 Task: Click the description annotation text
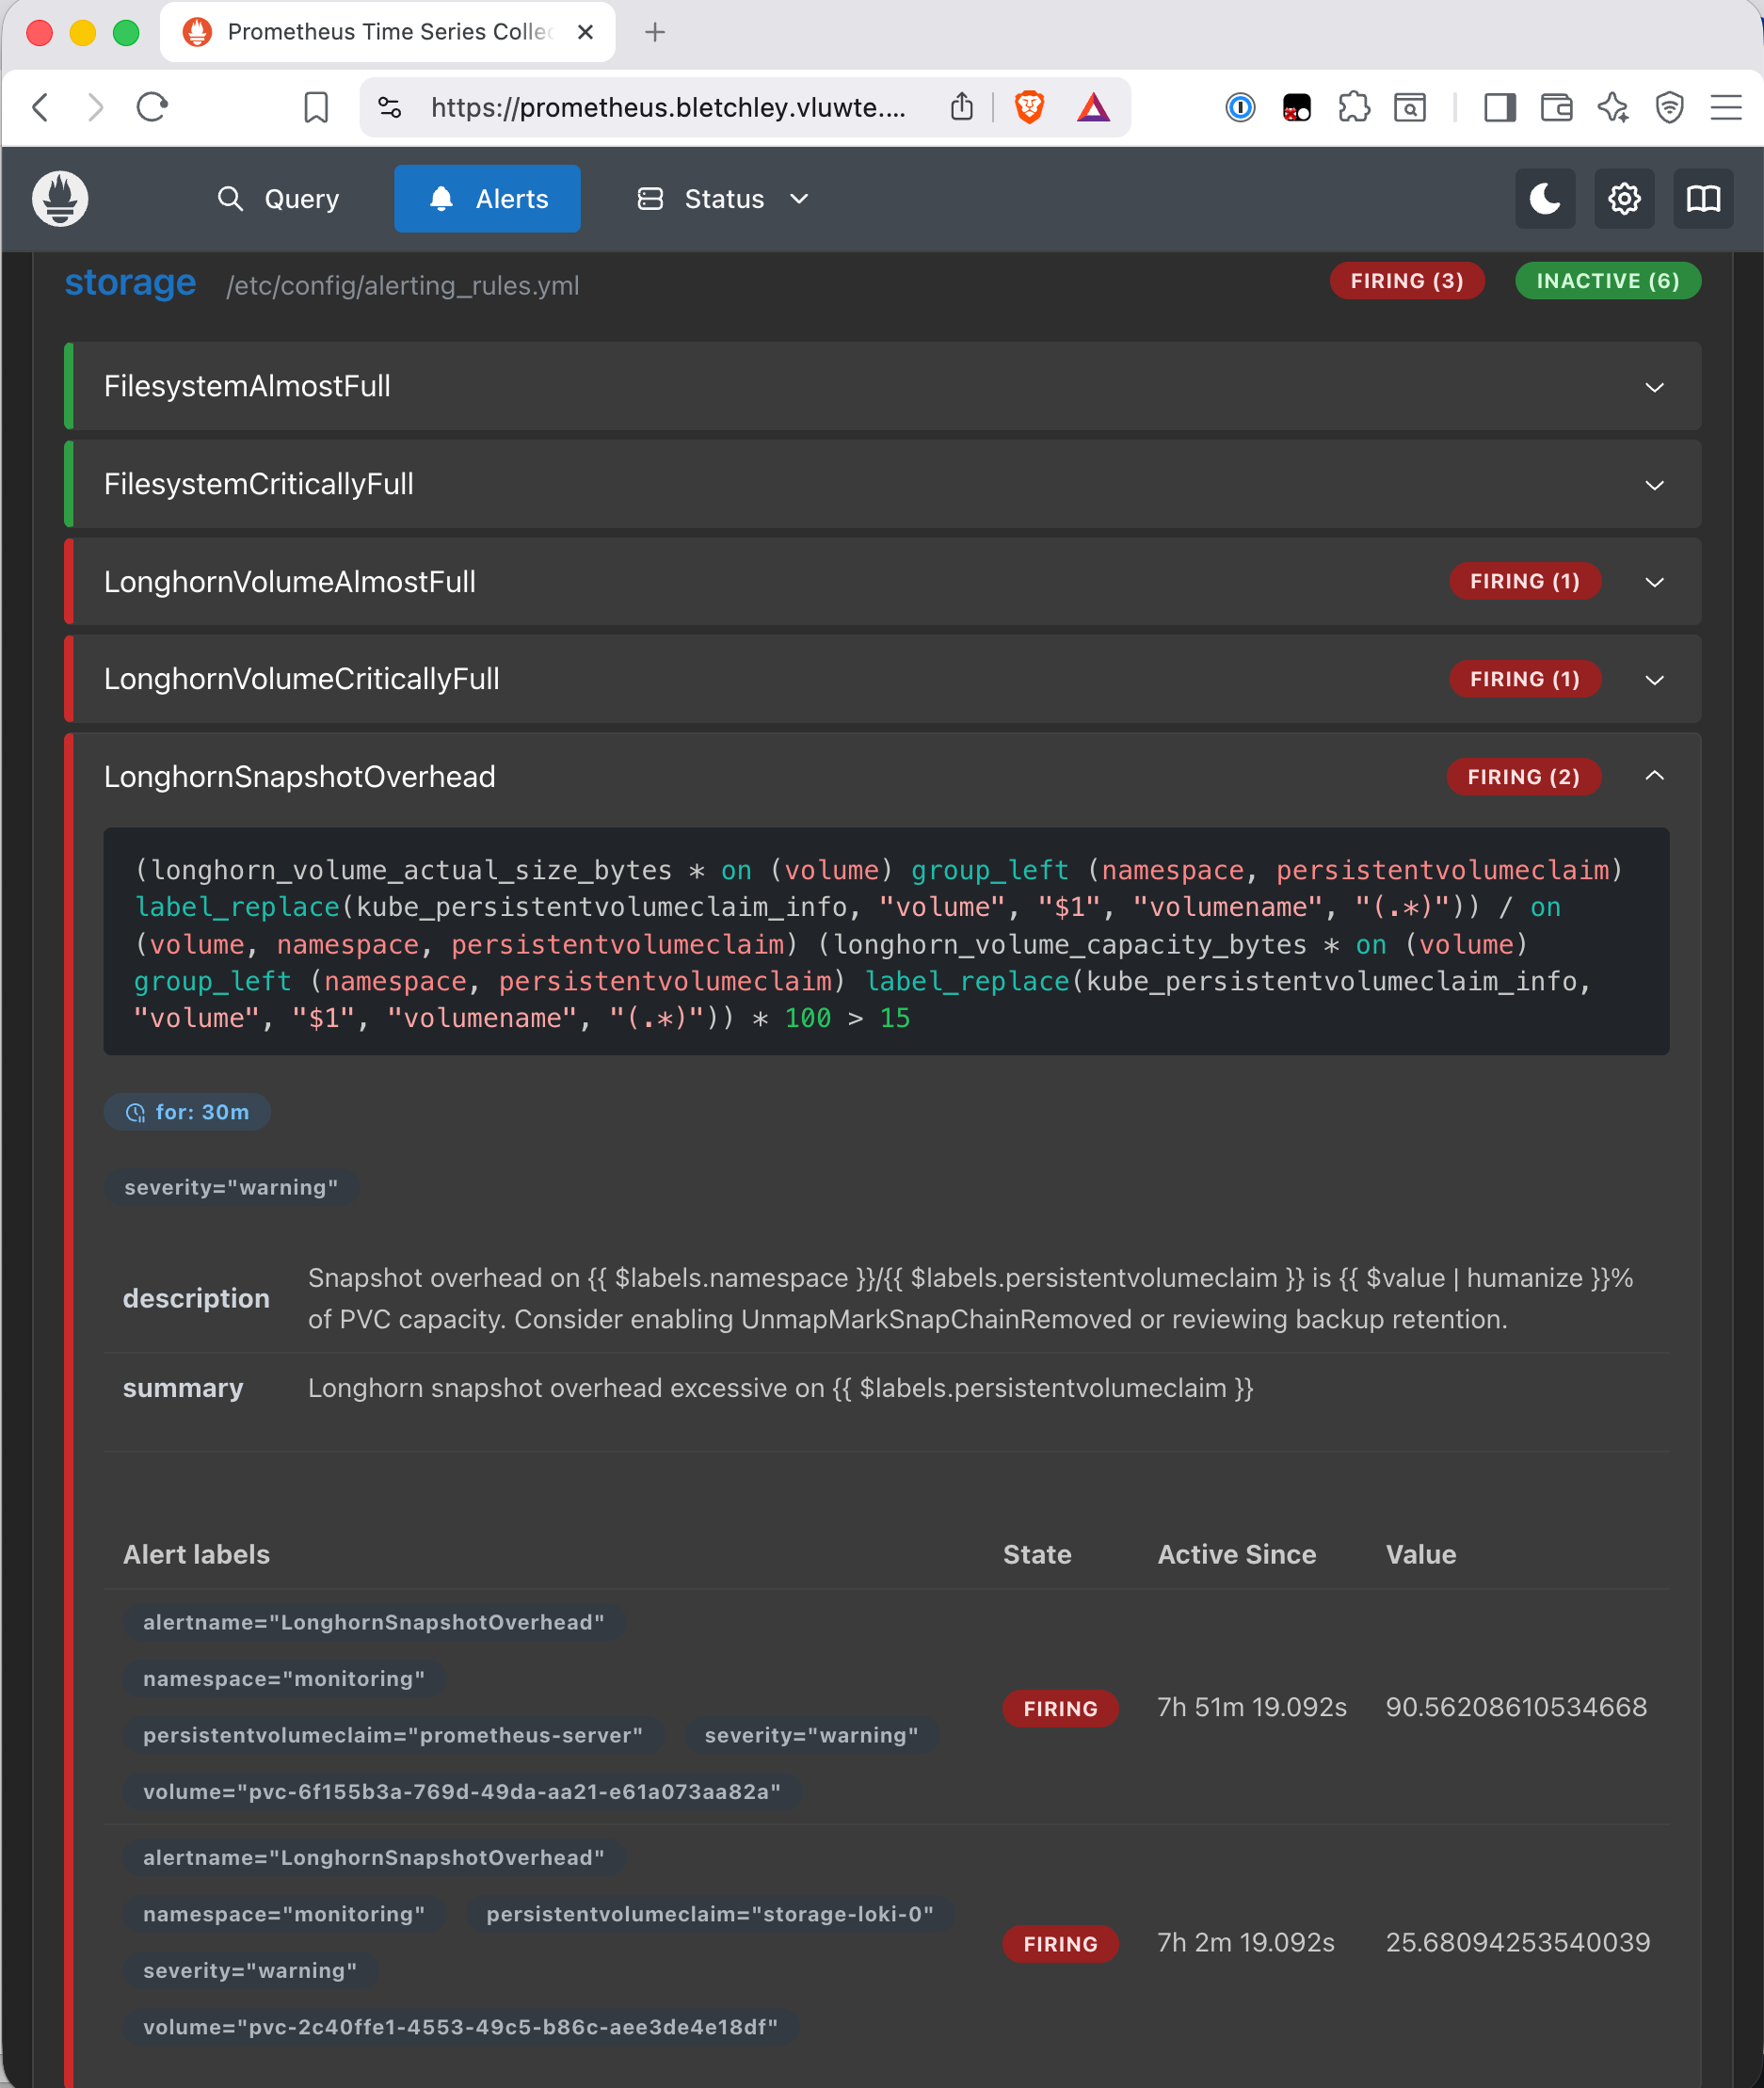(x=970, y=1299)
